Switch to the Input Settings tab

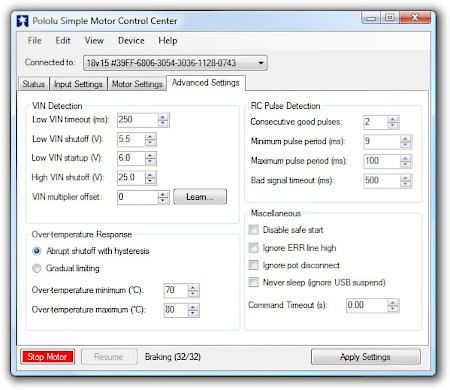click(x=78, y=84)
